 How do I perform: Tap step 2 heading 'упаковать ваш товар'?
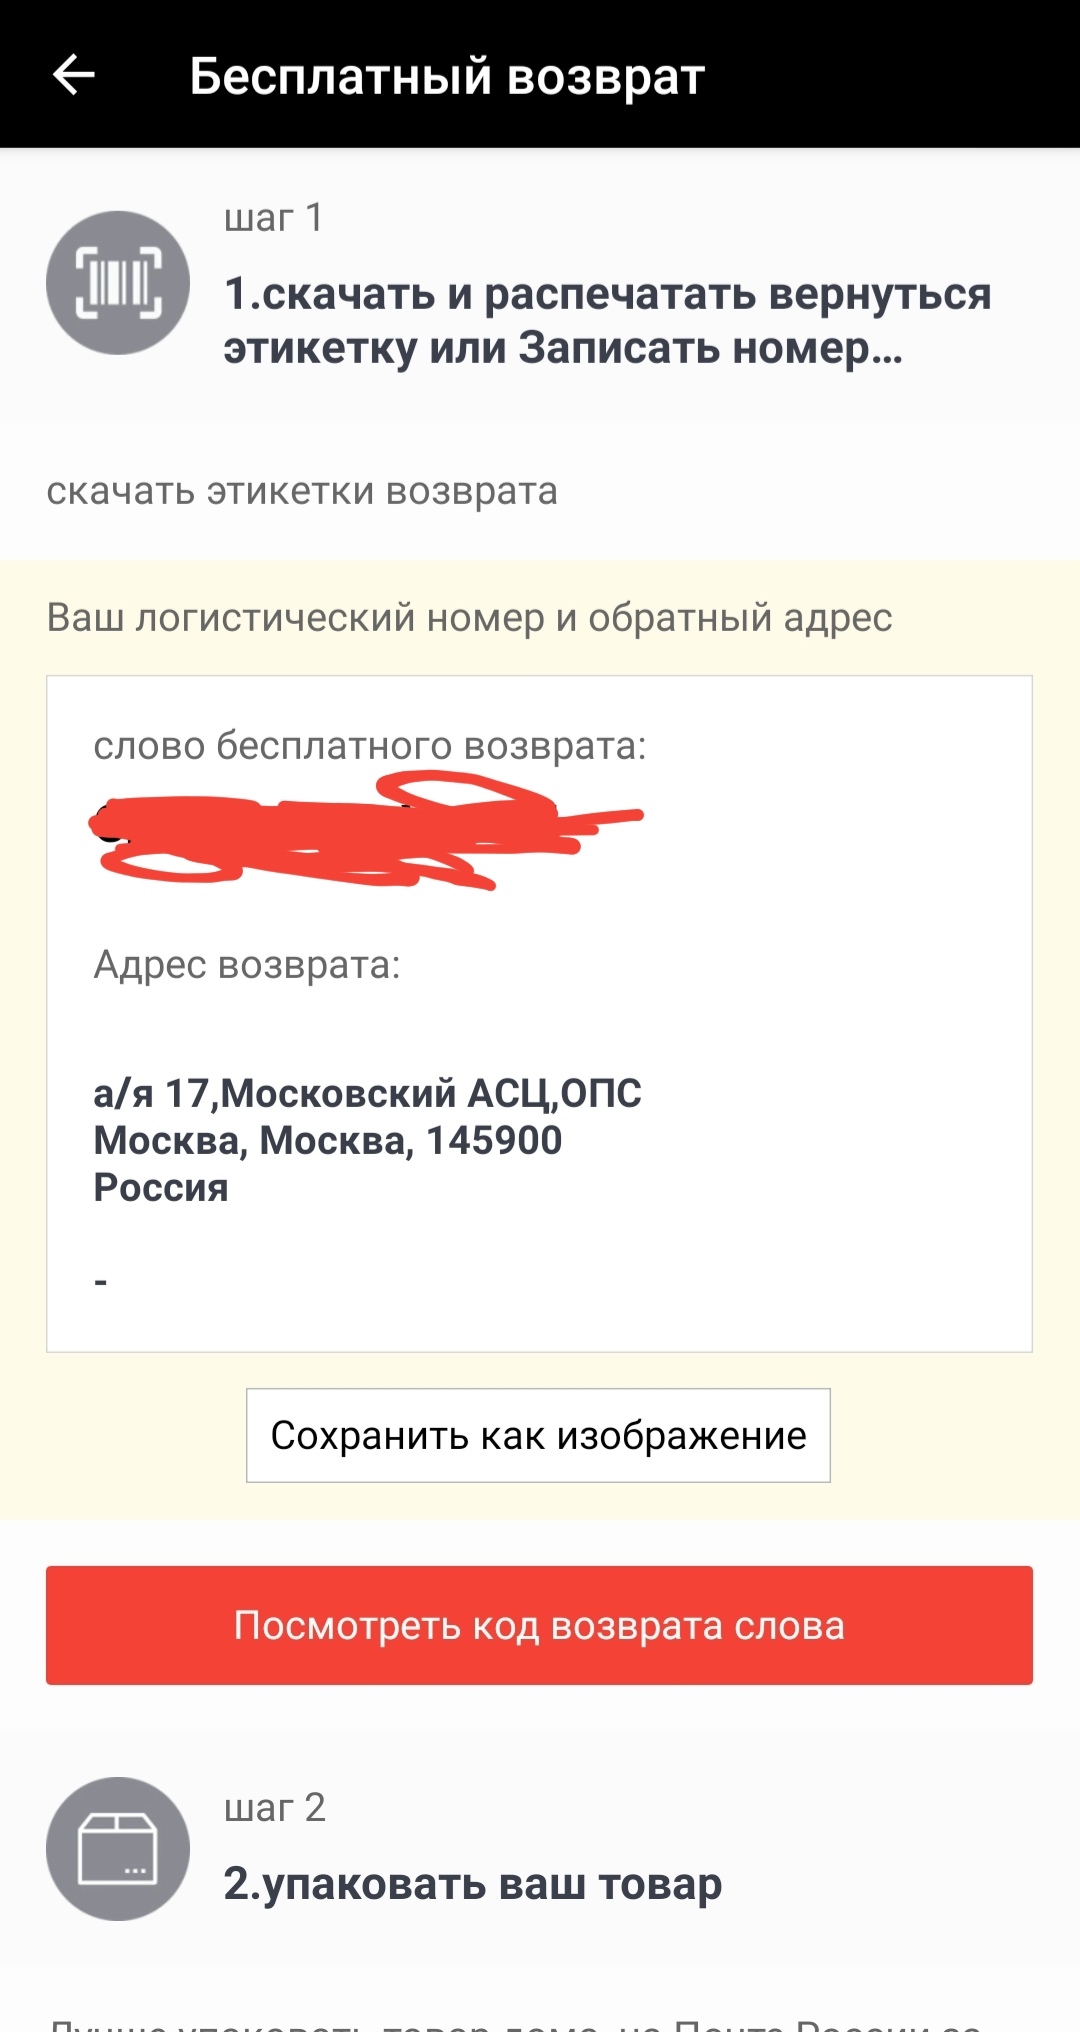472,1883
